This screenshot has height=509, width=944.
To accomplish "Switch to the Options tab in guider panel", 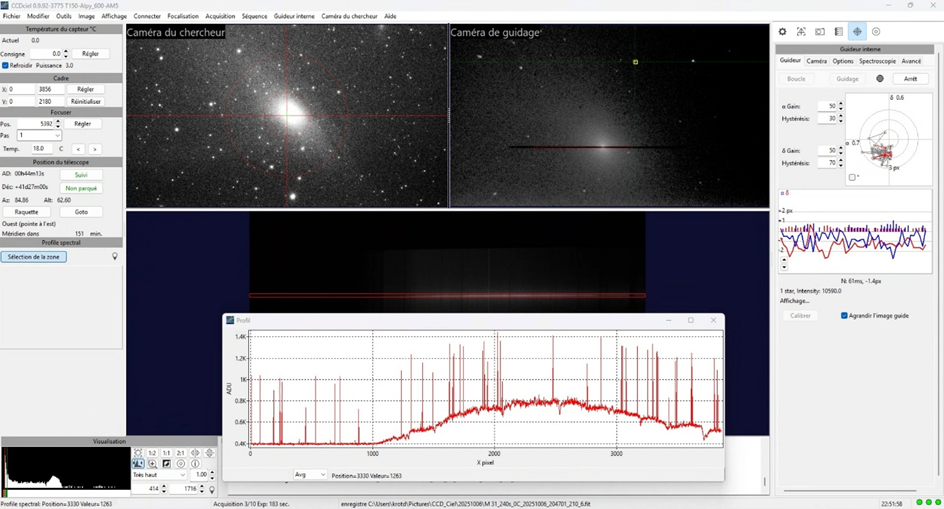I will click(x=843, y=61).
